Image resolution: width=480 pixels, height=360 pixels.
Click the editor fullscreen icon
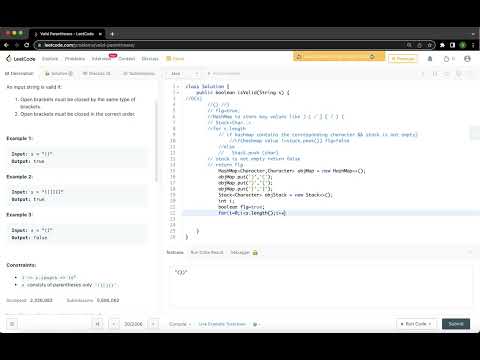(x=471, y=74)
